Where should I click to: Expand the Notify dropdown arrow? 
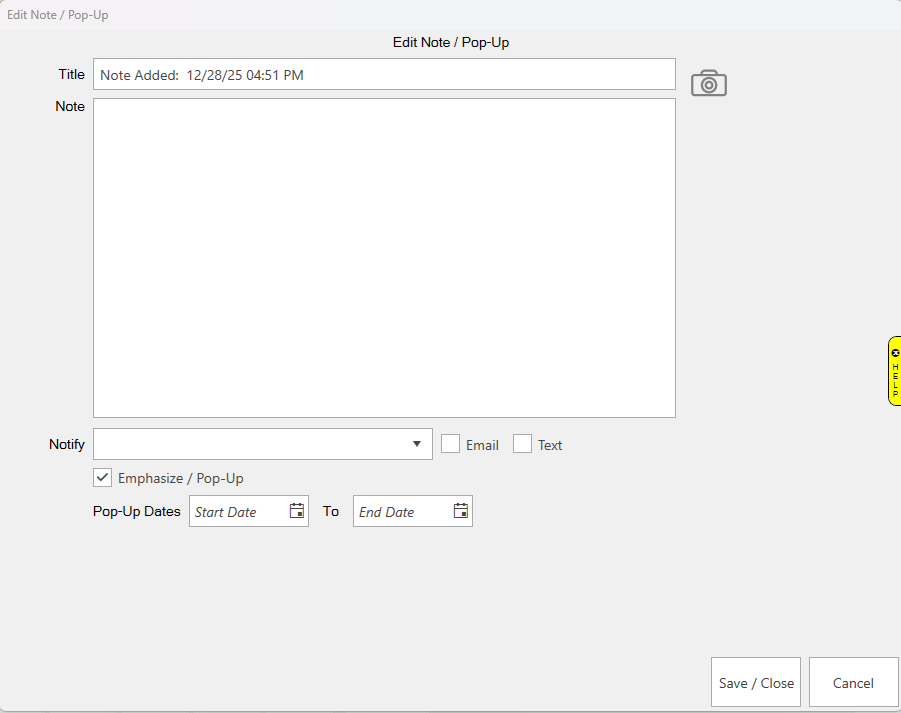click(x=417, y=444)
